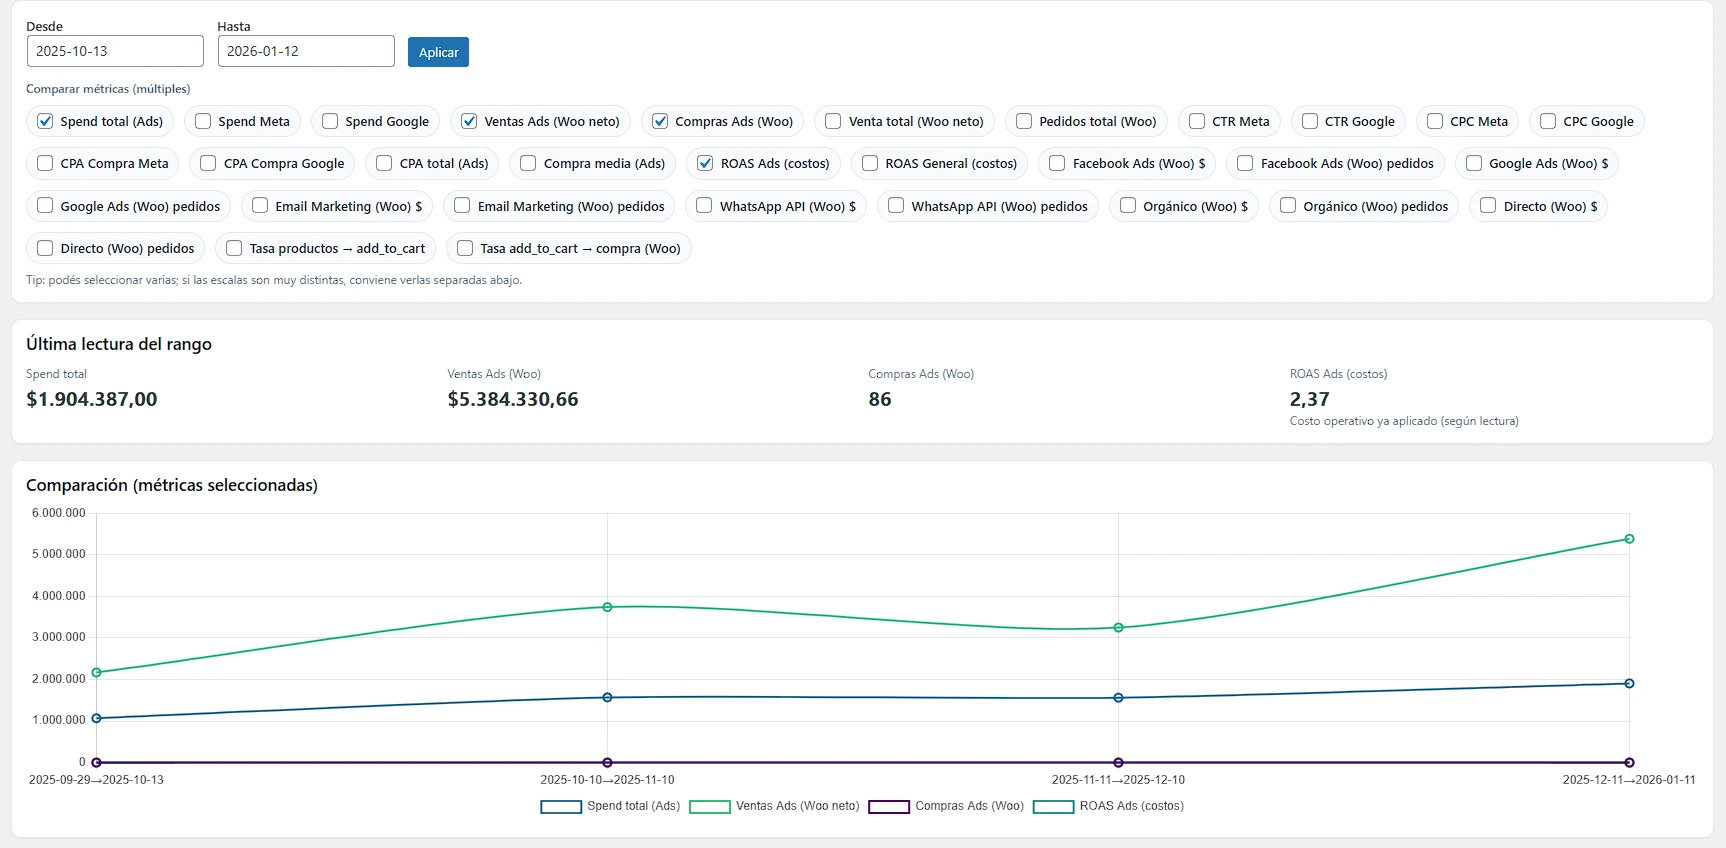Enable the CPA Compra Meta checkbox
The width and height of the screenshot is (1726, 848).
[45, 163]
